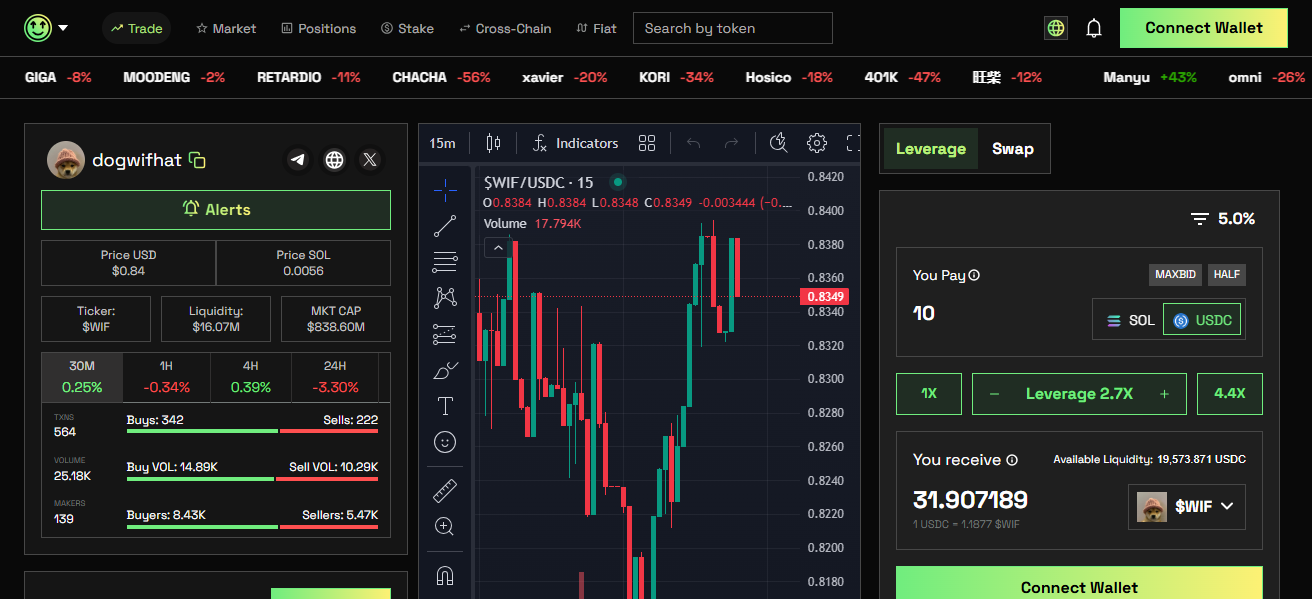The image size is (1312, 599).
Task: Set leverage to 1X
Action: 929,394
